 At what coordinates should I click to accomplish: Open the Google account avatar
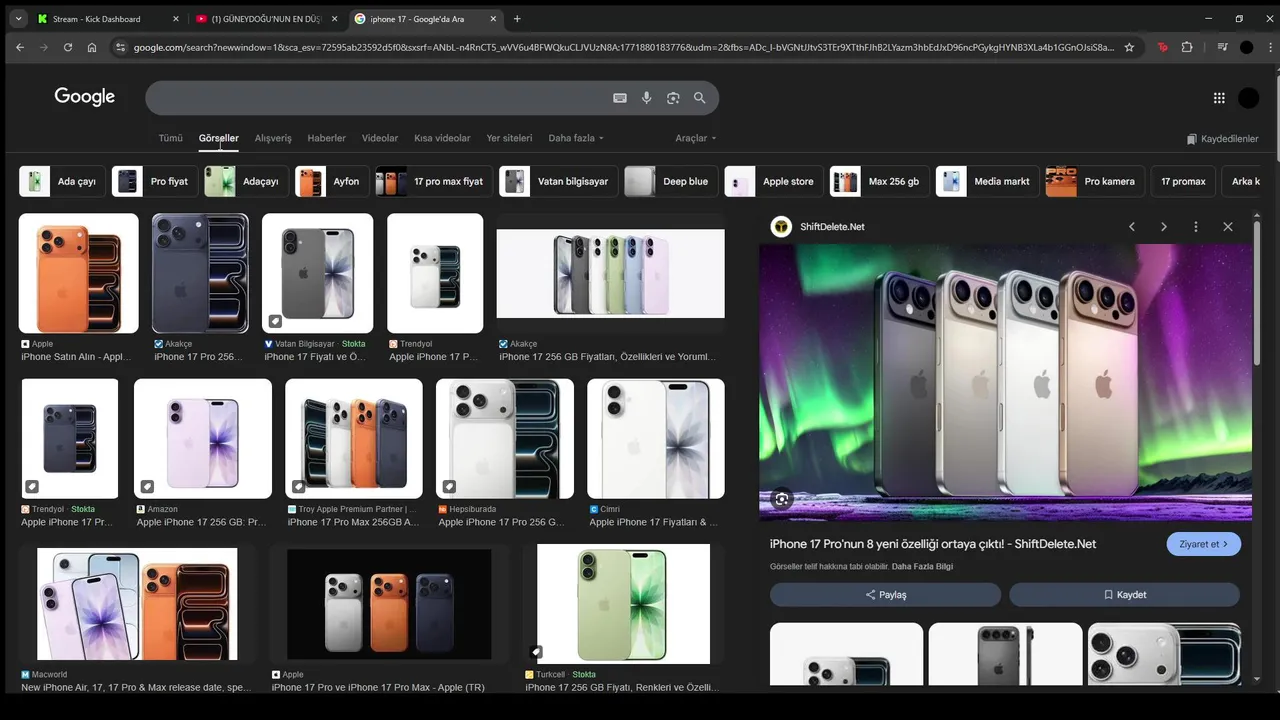point(1248,98)
